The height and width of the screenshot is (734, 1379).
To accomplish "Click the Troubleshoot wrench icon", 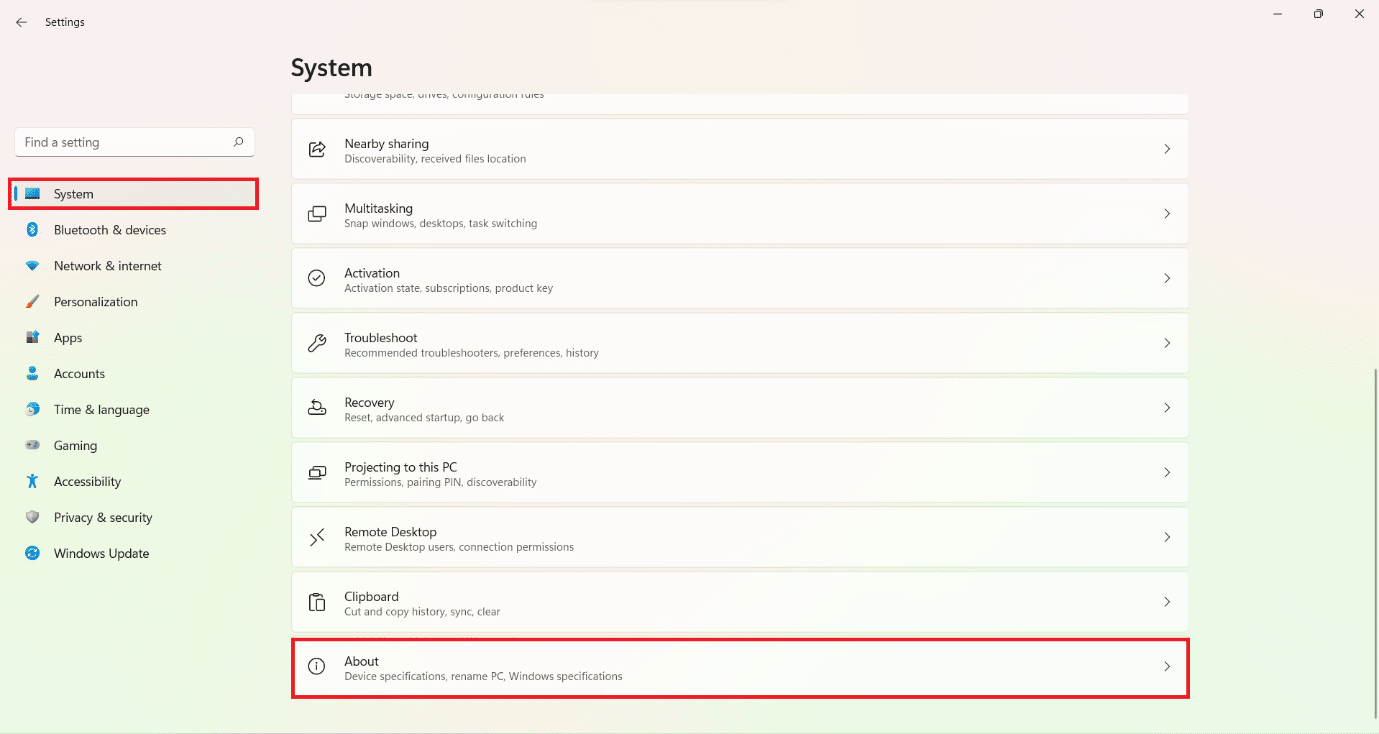I will [317, 343].
